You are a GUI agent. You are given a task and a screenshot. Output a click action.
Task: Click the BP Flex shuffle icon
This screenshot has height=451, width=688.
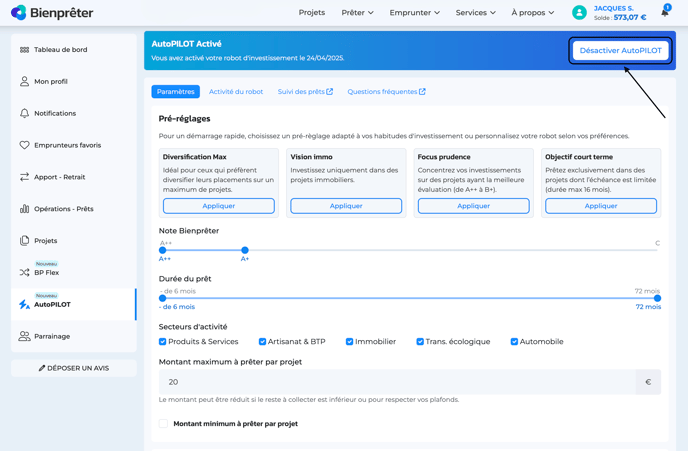pyautogui.click(x=25, y=272)
